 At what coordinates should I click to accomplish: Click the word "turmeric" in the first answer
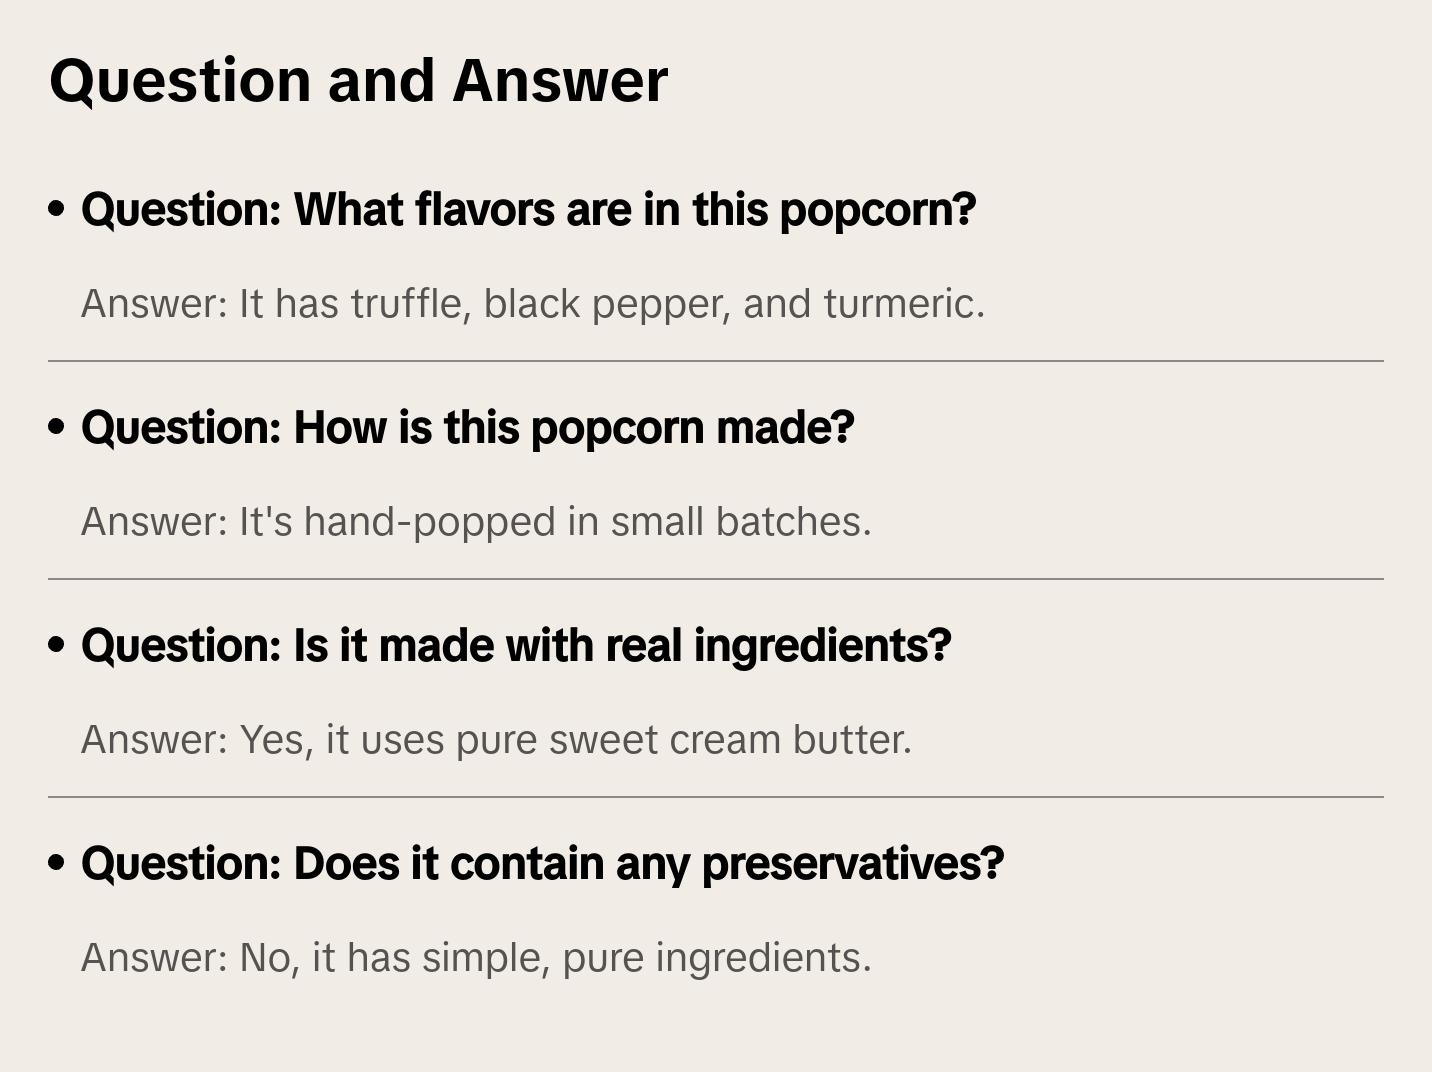pos(903,304)
